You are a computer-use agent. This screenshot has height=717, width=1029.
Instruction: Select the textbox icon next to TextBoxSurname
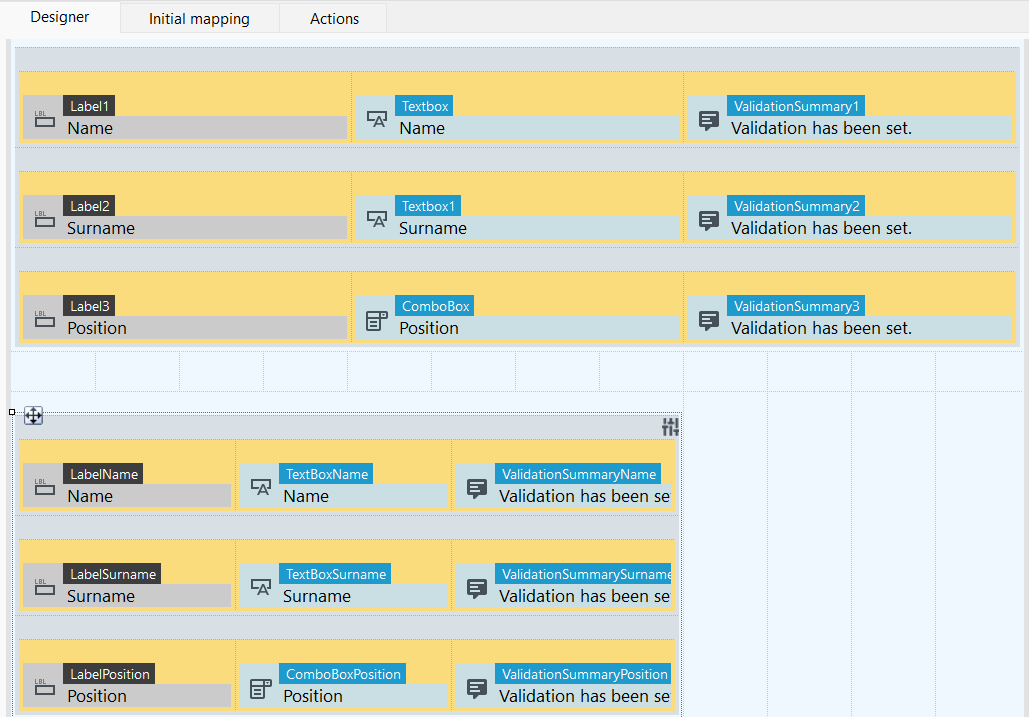point(261,586)
